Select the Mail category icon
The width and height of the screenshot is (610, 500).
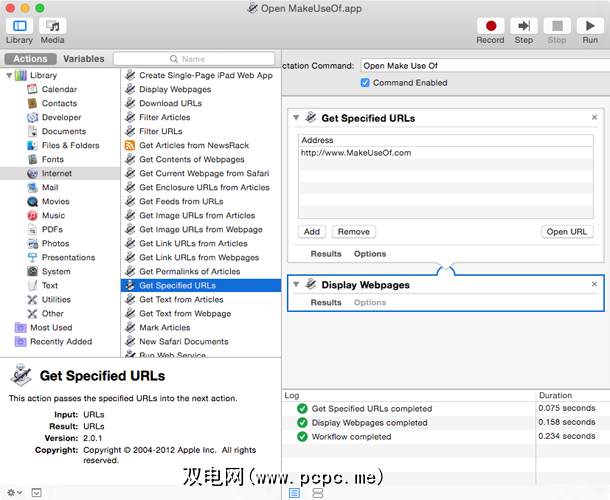click(32, 188)
